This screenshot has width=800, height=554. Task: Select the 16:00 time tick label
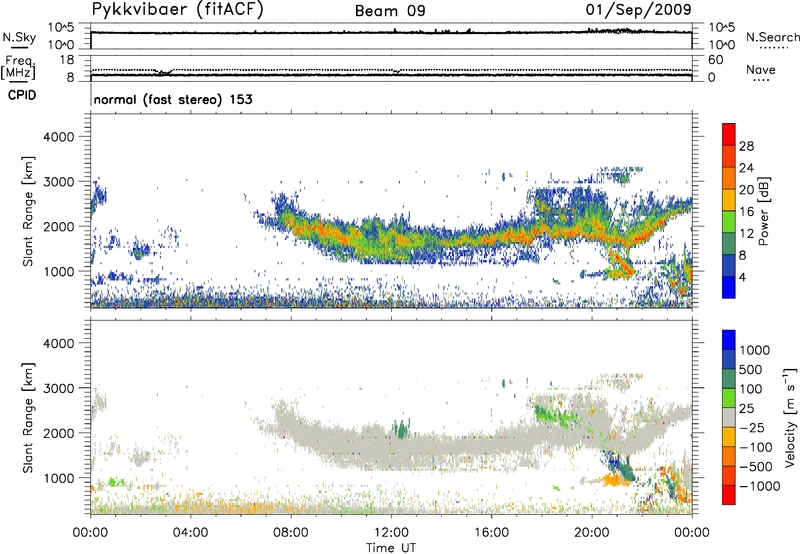491,533
